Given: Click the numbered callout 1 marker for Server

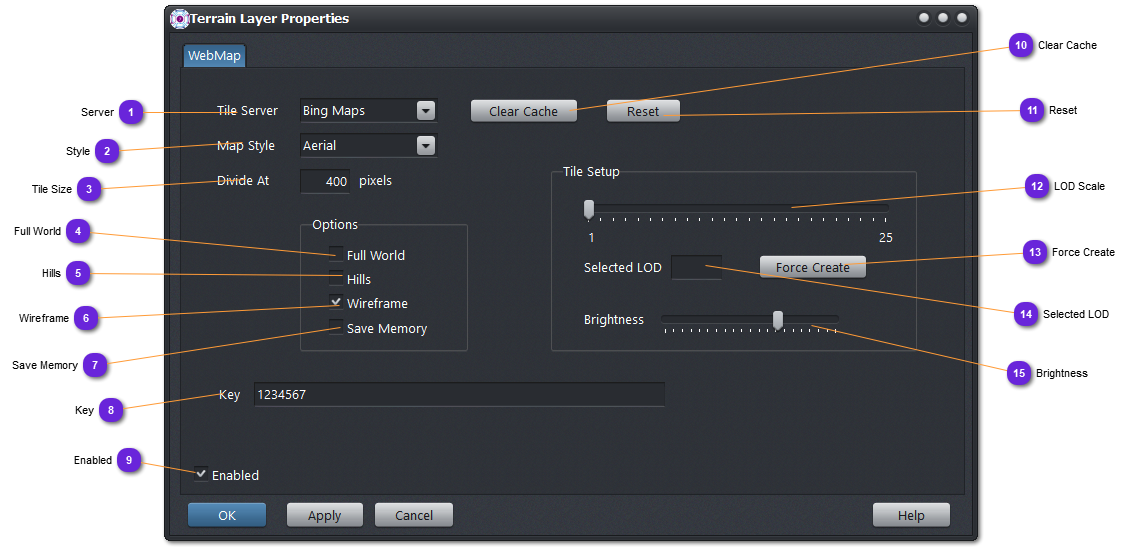Looking at the screenshot, I should pyautogui.click(x=130, y=112).
